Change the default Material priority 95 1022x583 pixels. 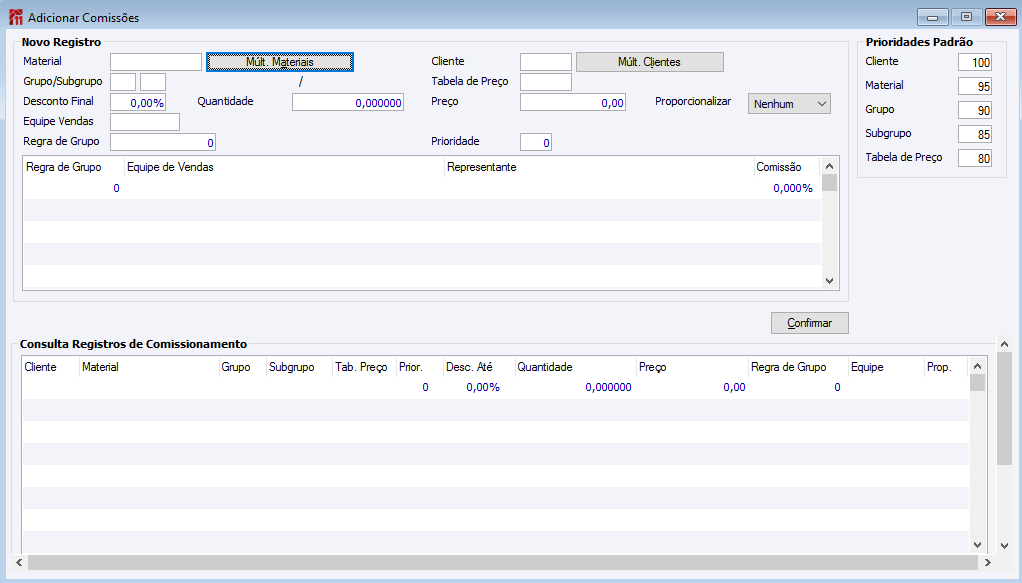[975, 86]
